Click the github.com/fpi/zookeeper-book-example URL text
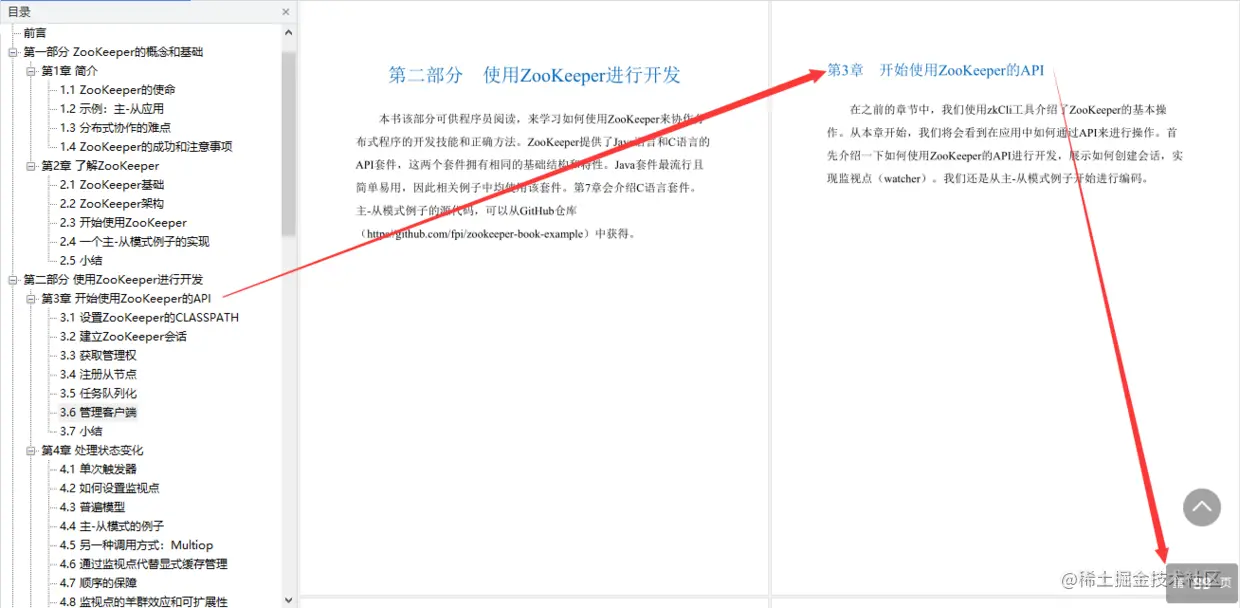The image size is (1240, 608). pyautogui.click(x=474, y=235)
